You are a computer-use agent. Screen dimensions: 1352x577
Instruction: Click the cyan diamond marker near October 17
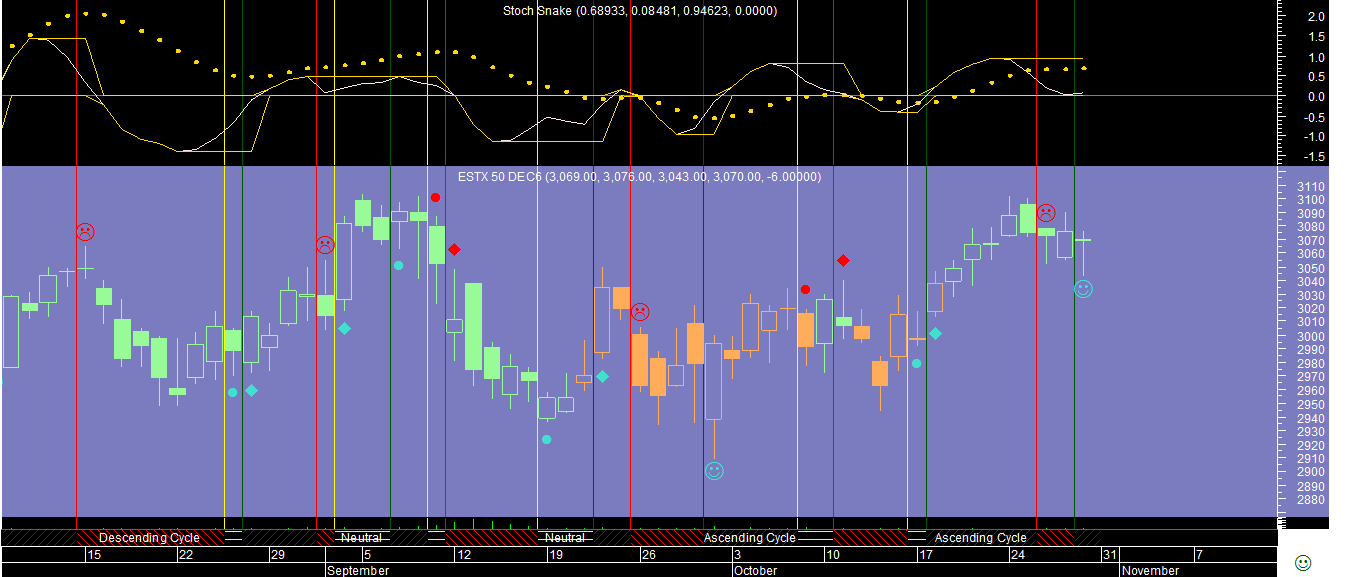tap(935, 333)
